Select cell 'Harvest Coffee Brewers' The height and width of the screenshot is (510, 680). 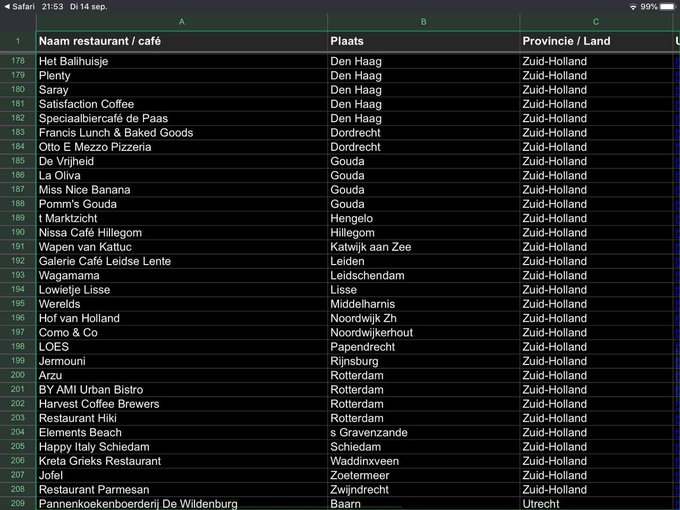click(182, 404)
